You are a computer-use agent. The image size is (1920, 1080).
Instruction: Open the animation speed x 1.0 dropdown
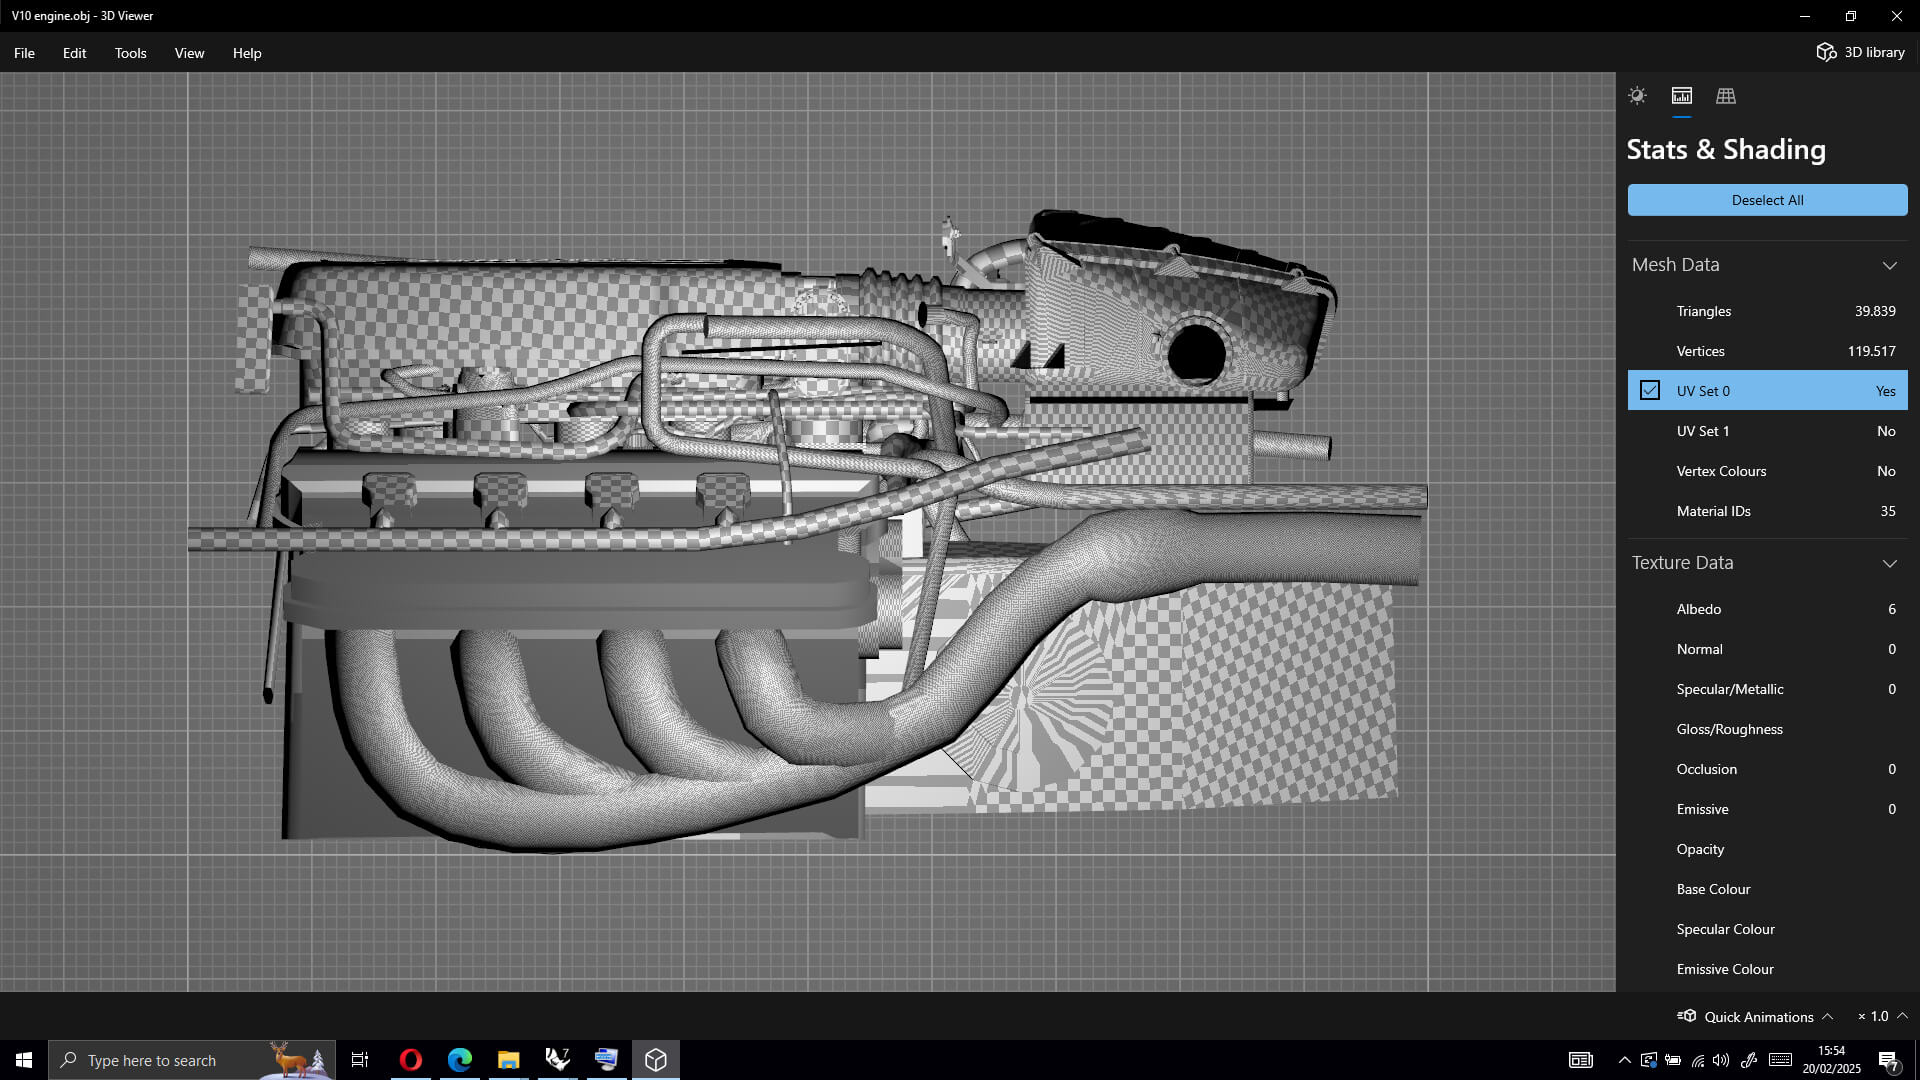coord(1882,1016)
